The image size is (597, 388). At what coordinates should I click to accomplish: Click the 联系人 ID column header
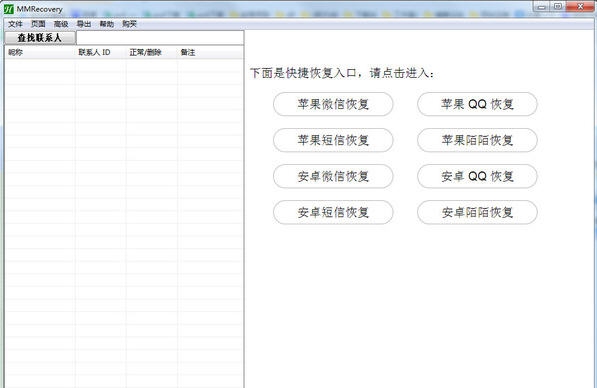pos(101,53)
